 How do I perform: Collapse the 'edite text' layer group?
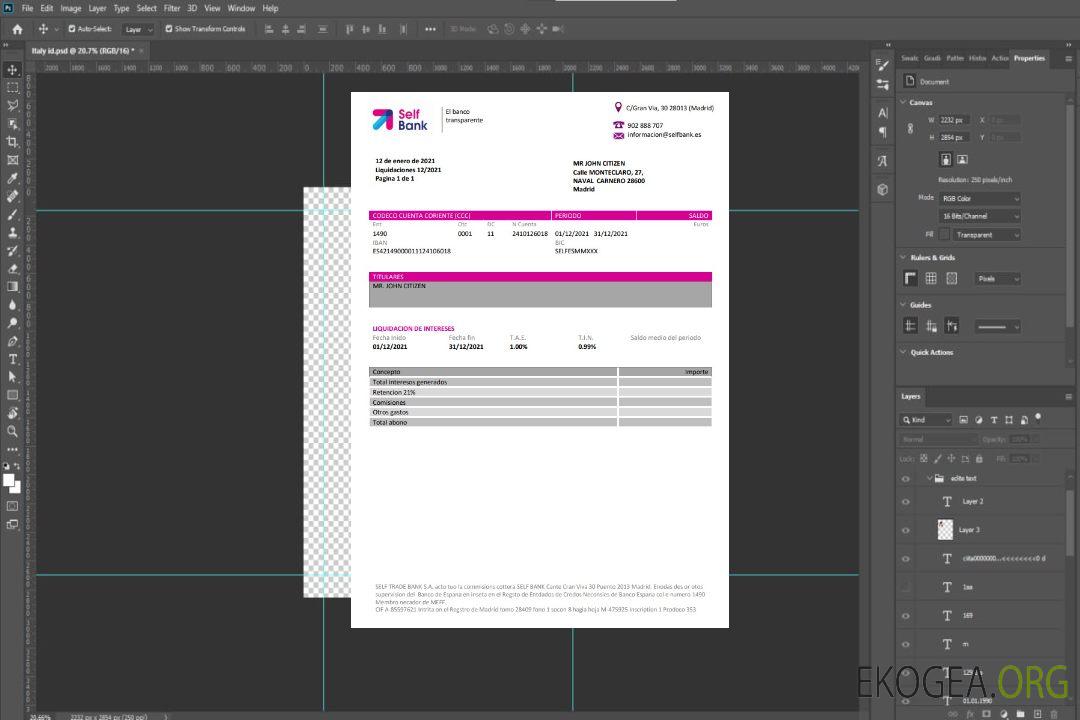pyautogui.click(x=929, y=478)
